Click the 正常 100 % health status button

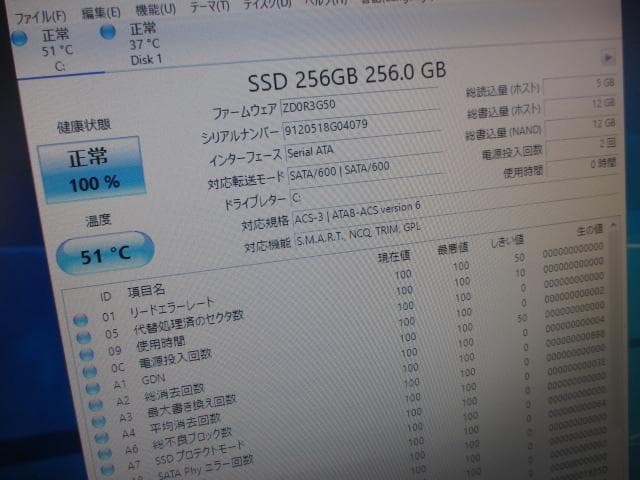pos(91,169)
